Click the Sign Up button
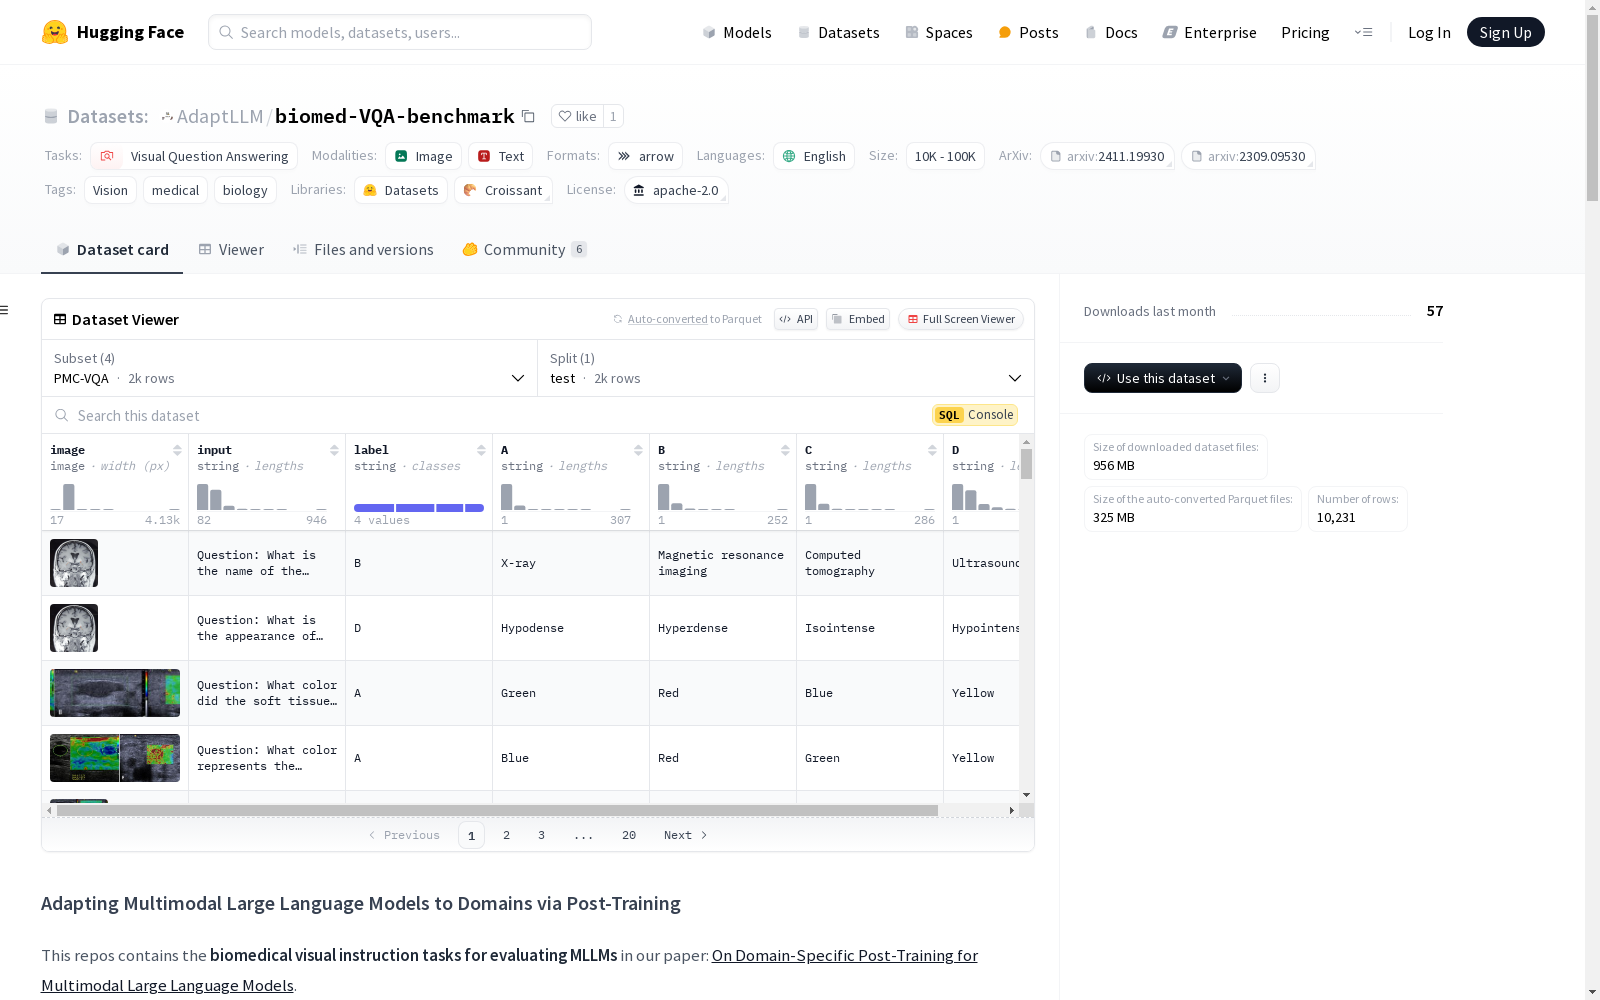1600x1000 pixels. [x=1506, y=32]
